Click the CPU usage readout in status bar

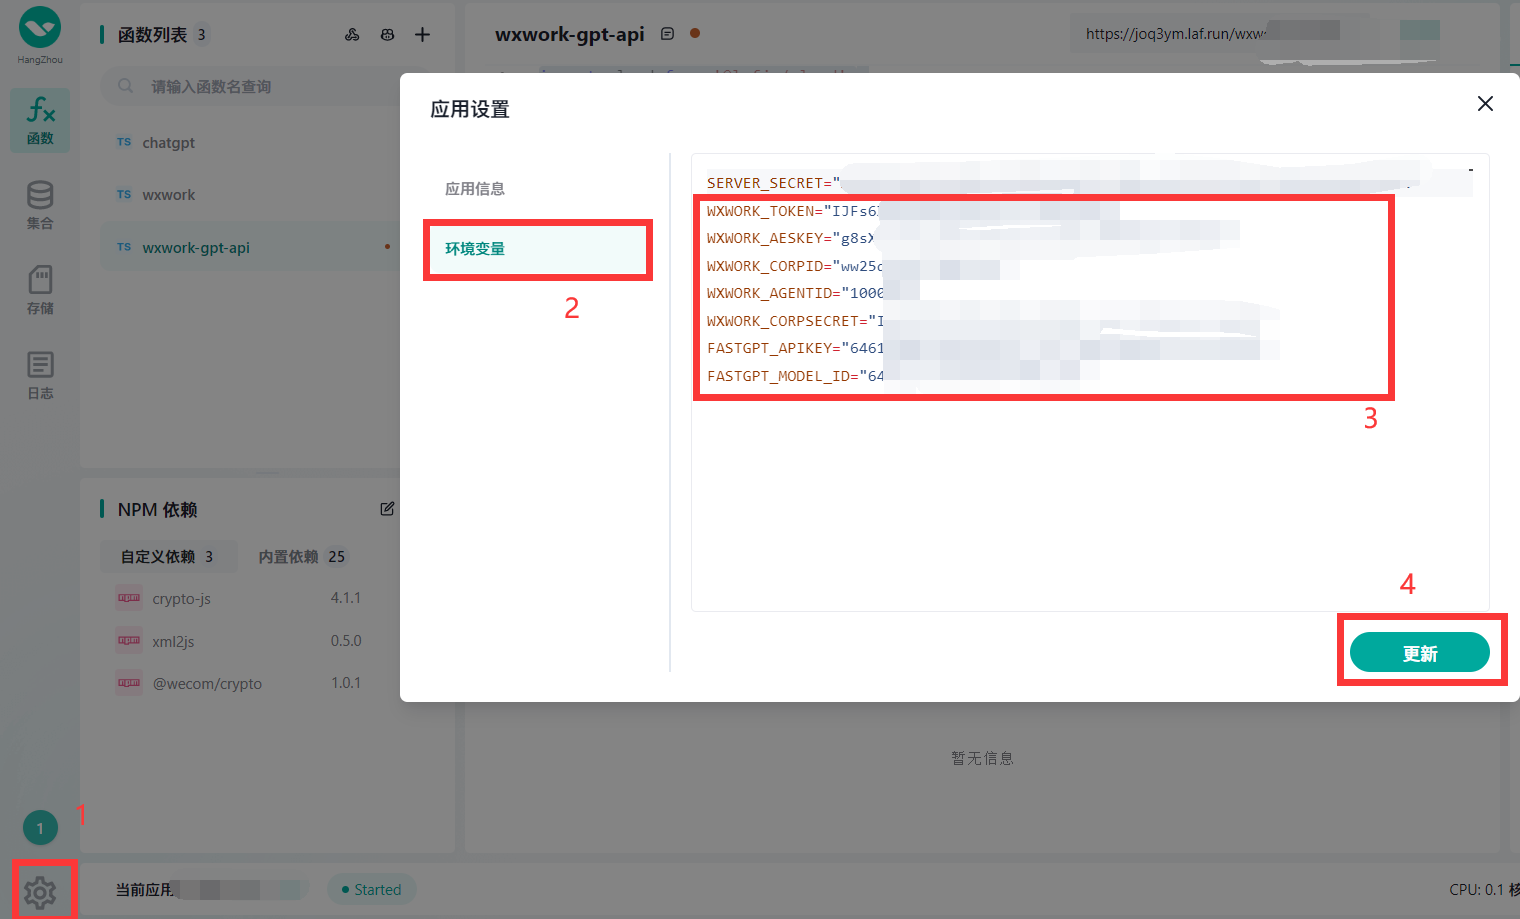(x=1484, y=890)
